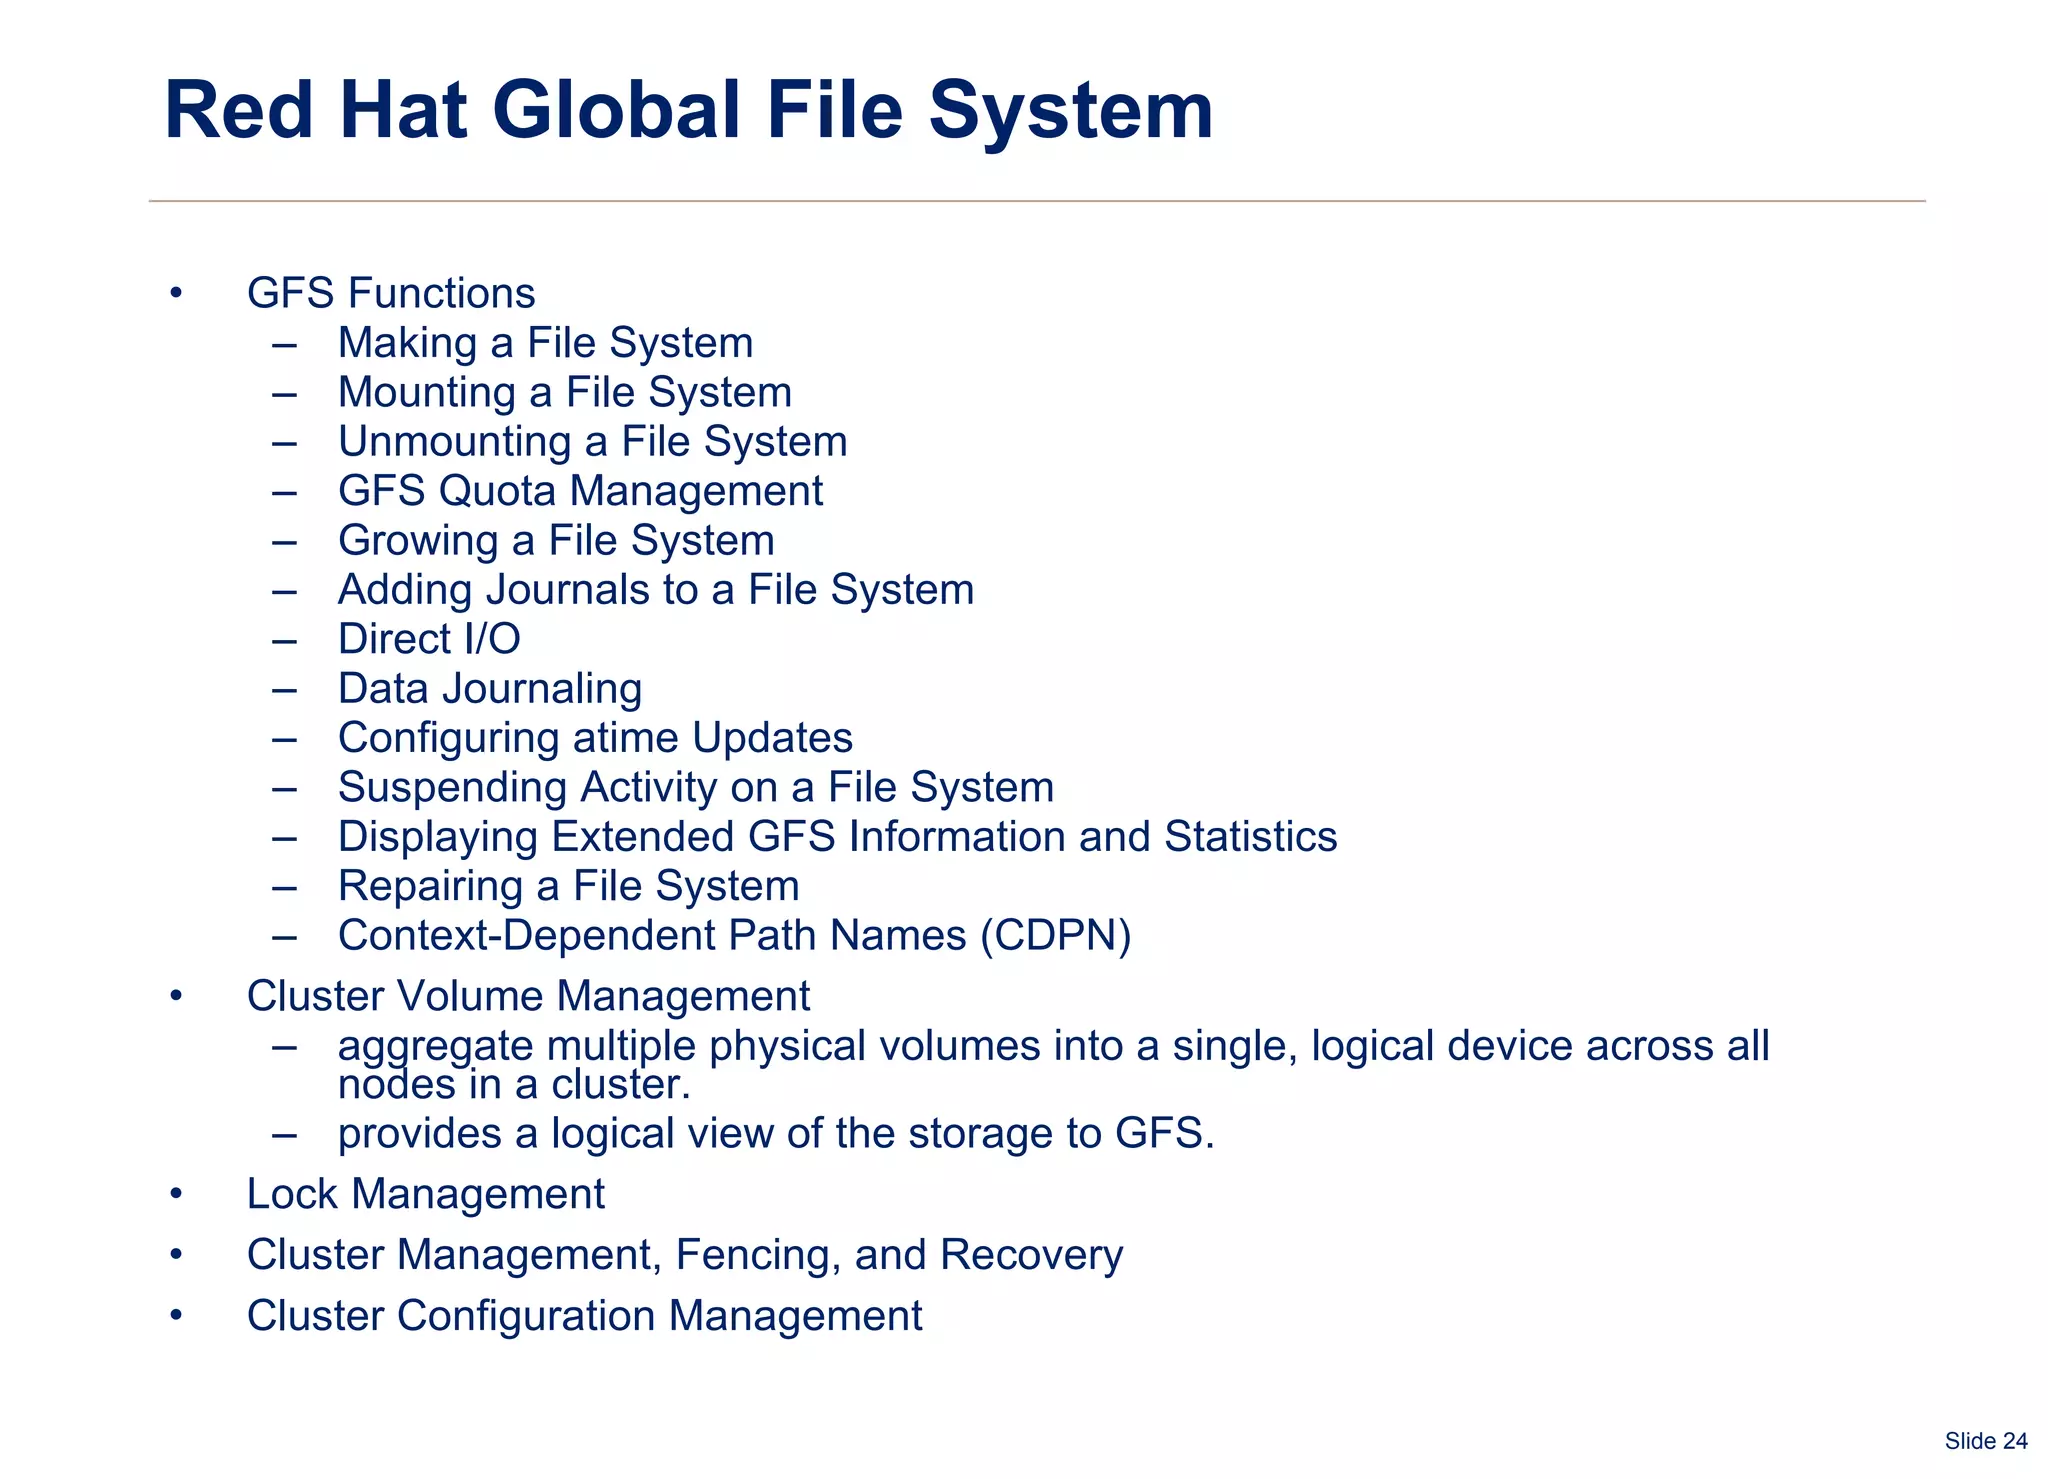Click 'Repairing a File System' item
Image resolution: width=2048 pixels, height=1479 pixels.
pos(568,887)
